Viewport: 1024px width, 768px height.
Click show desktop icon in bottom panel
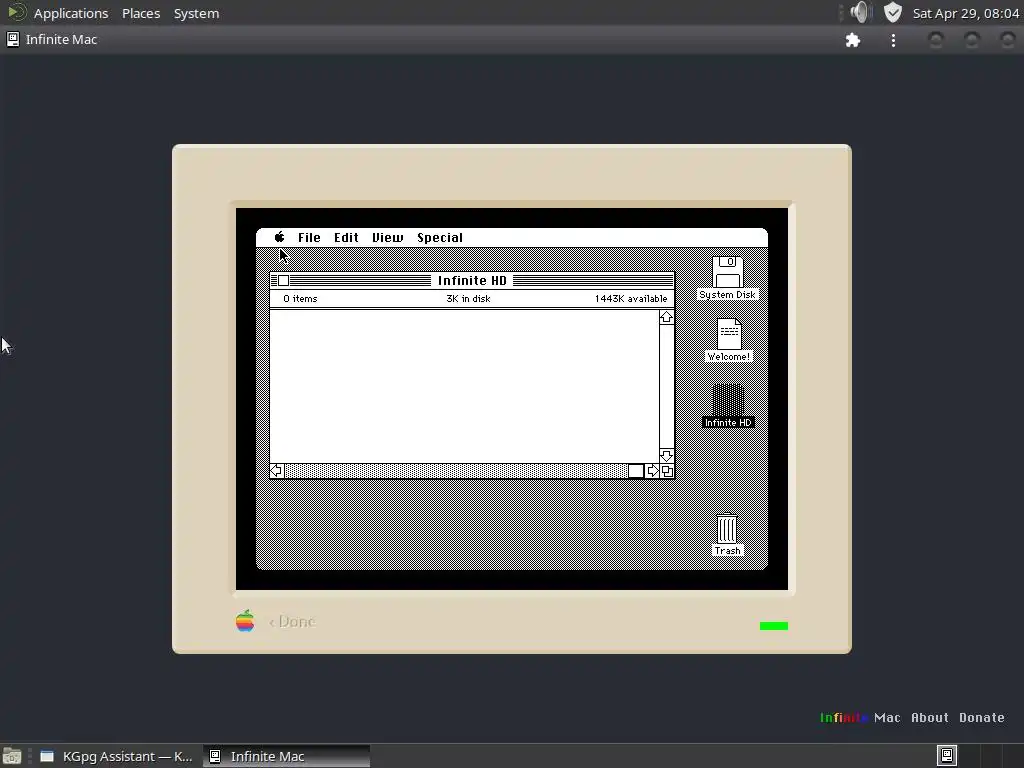11,756
